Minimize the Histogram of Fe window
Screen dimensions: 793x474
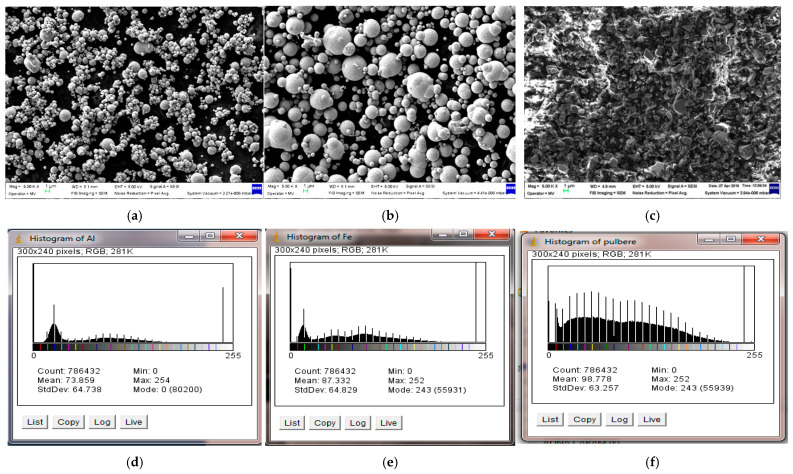[443, 234]
